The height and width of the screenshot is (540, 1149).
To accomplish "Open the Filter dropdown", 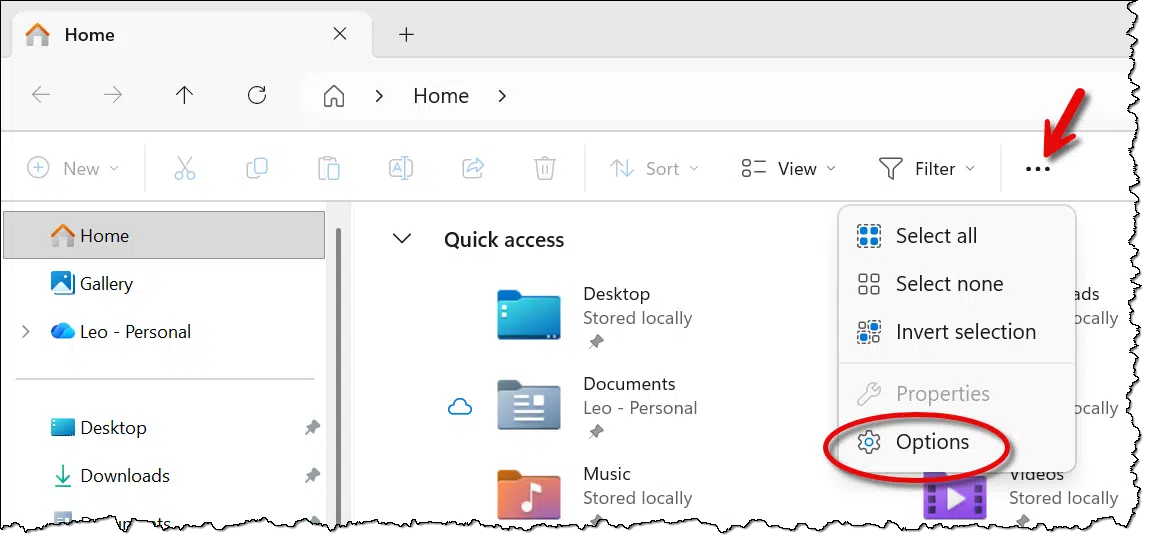I will click(x=926, y=168).
